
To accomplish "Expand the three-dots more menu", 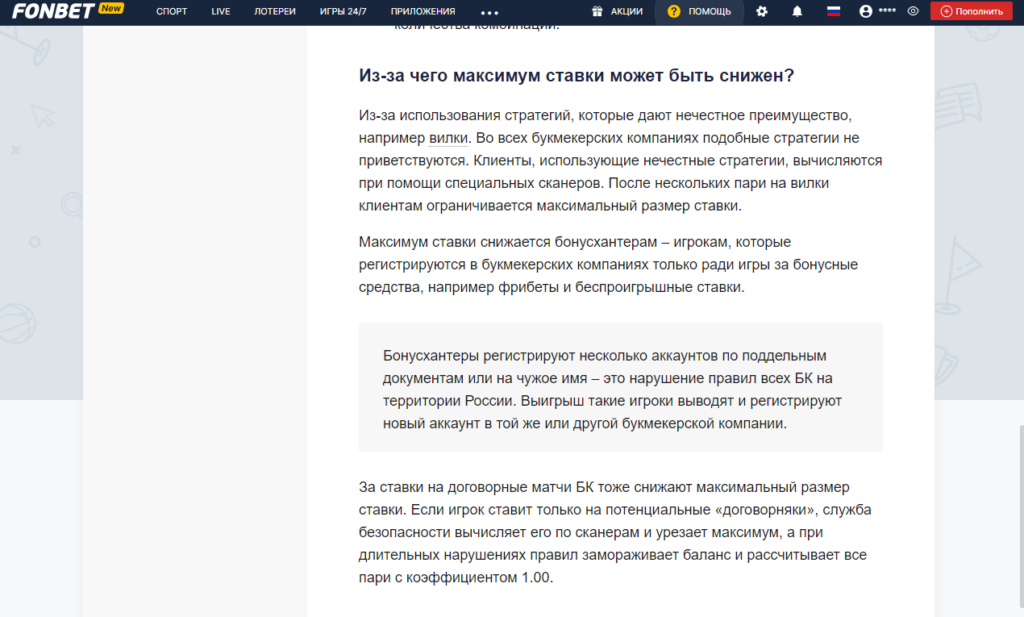I will pyautogui.click(x=489, y=12).
